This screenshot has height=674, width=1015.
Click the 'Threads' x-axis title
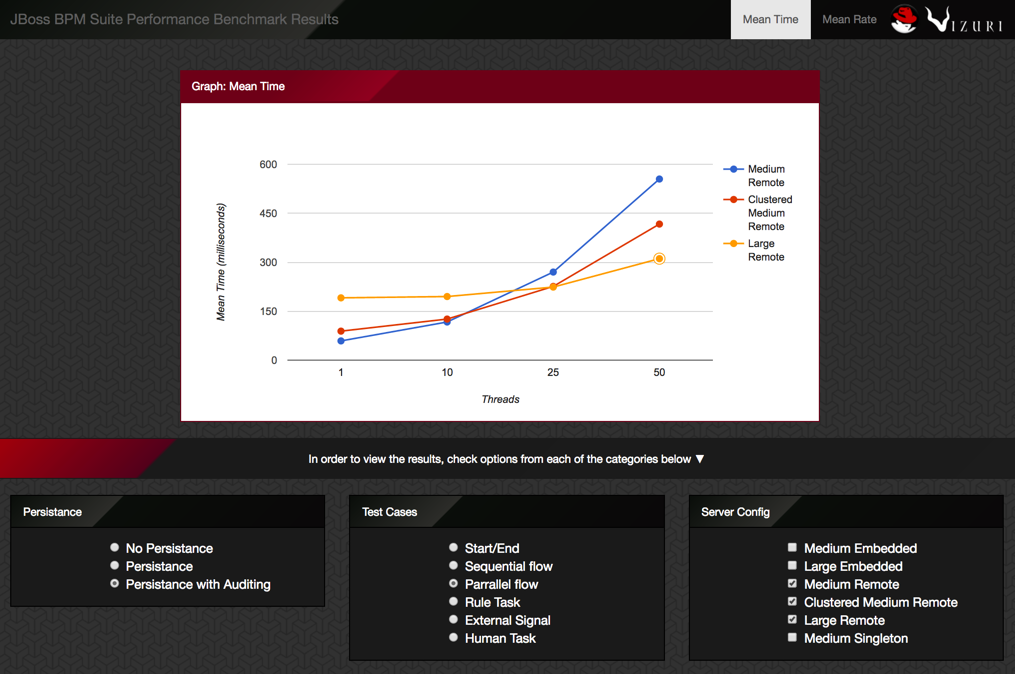click(500, 399)
